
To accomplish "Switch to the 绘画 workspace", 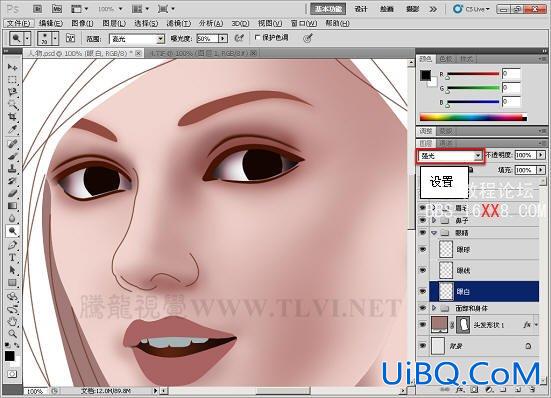I will pos(387,9).
